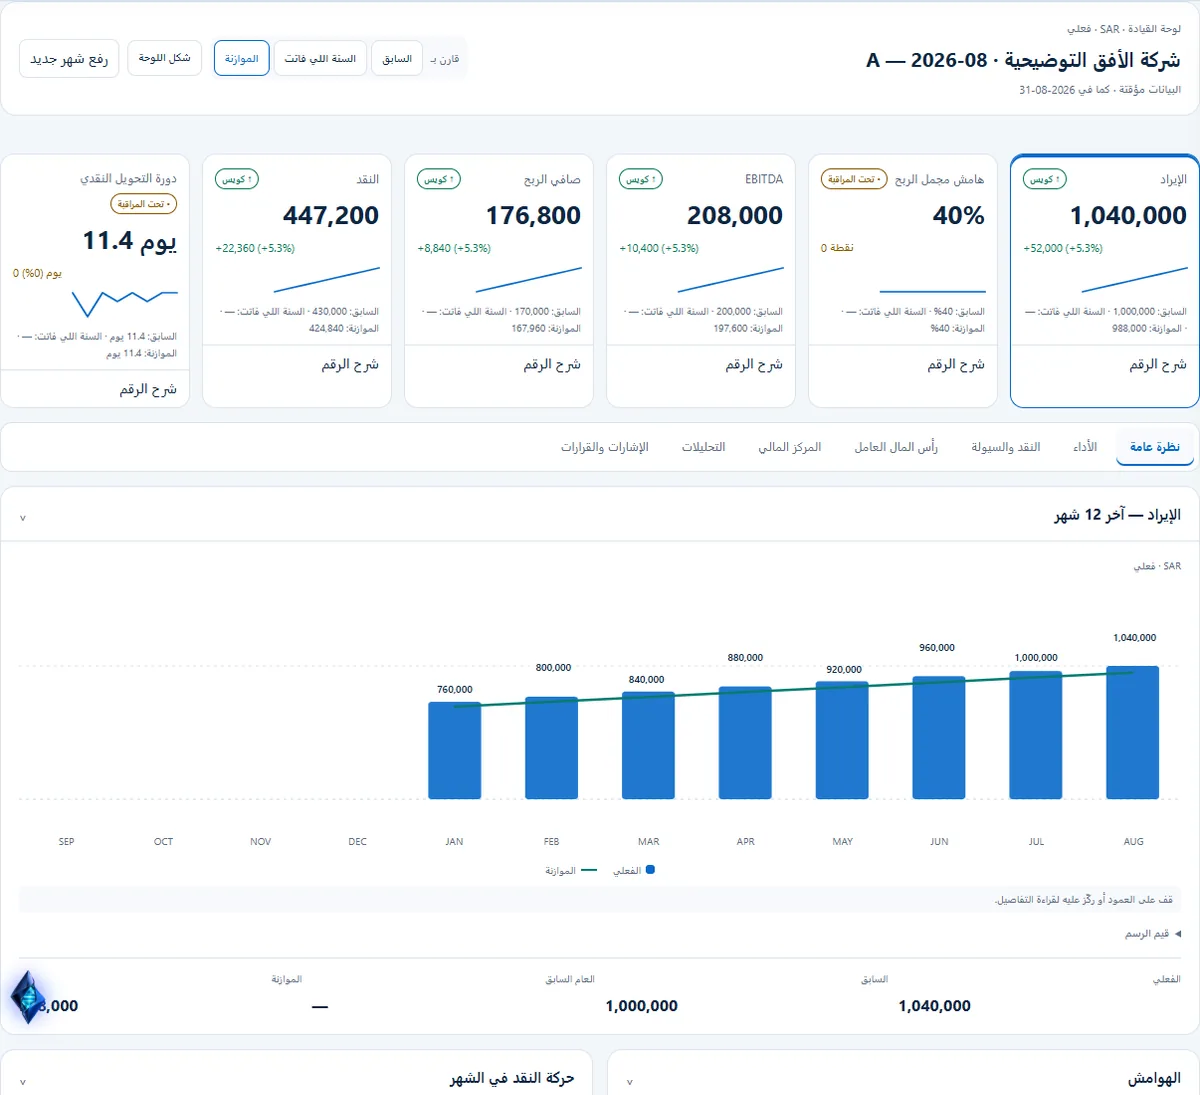Click the EBITDA value 208,000
The image size is (1200, 1095).
pyautogui.click(x=735, y=215)
